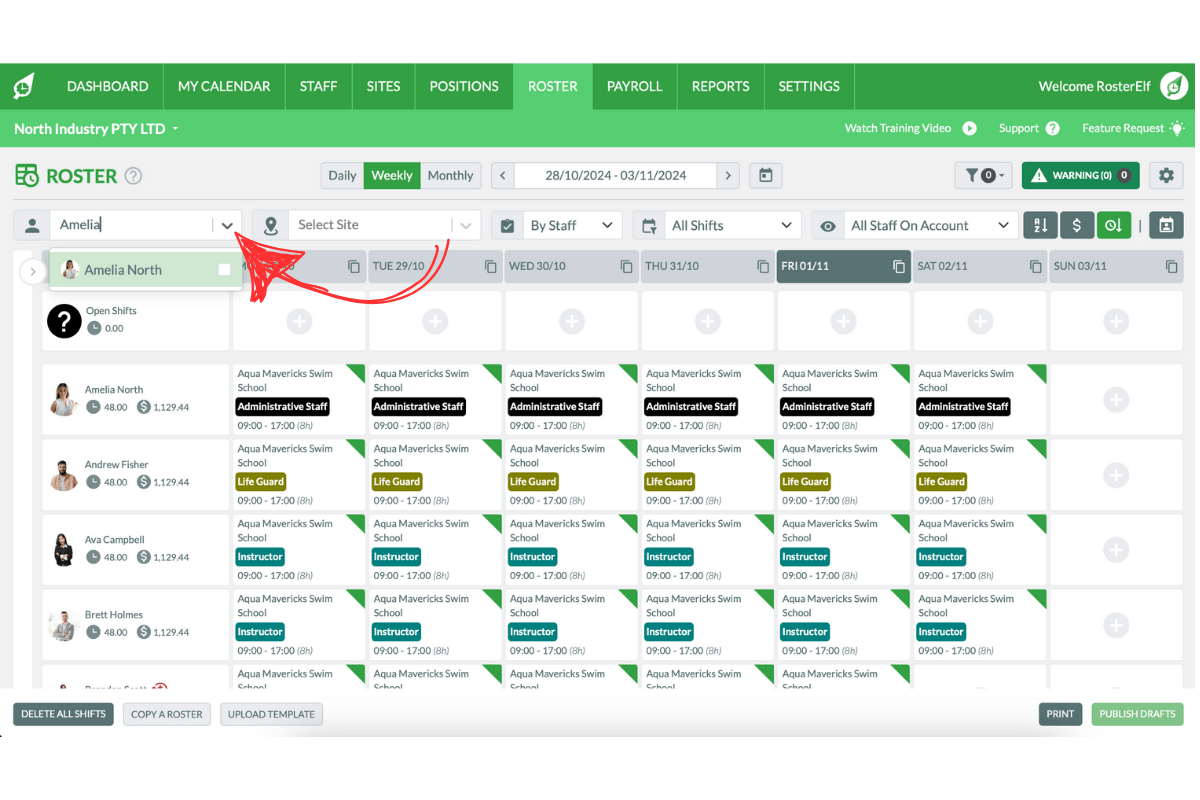Open the Positions menu
1200x800 pixels.
(x=464, y=86)
